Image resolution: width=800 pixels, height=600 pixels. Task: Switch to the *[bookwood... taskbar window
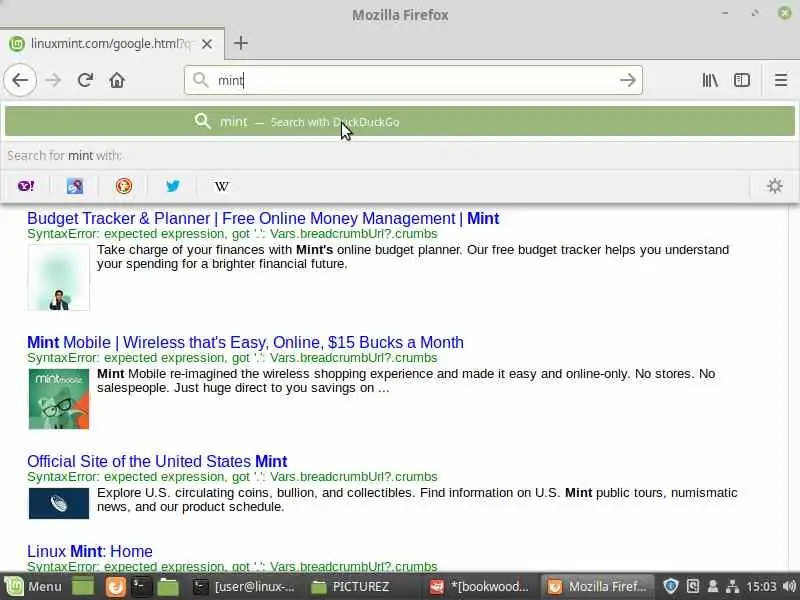click(480, 587)
